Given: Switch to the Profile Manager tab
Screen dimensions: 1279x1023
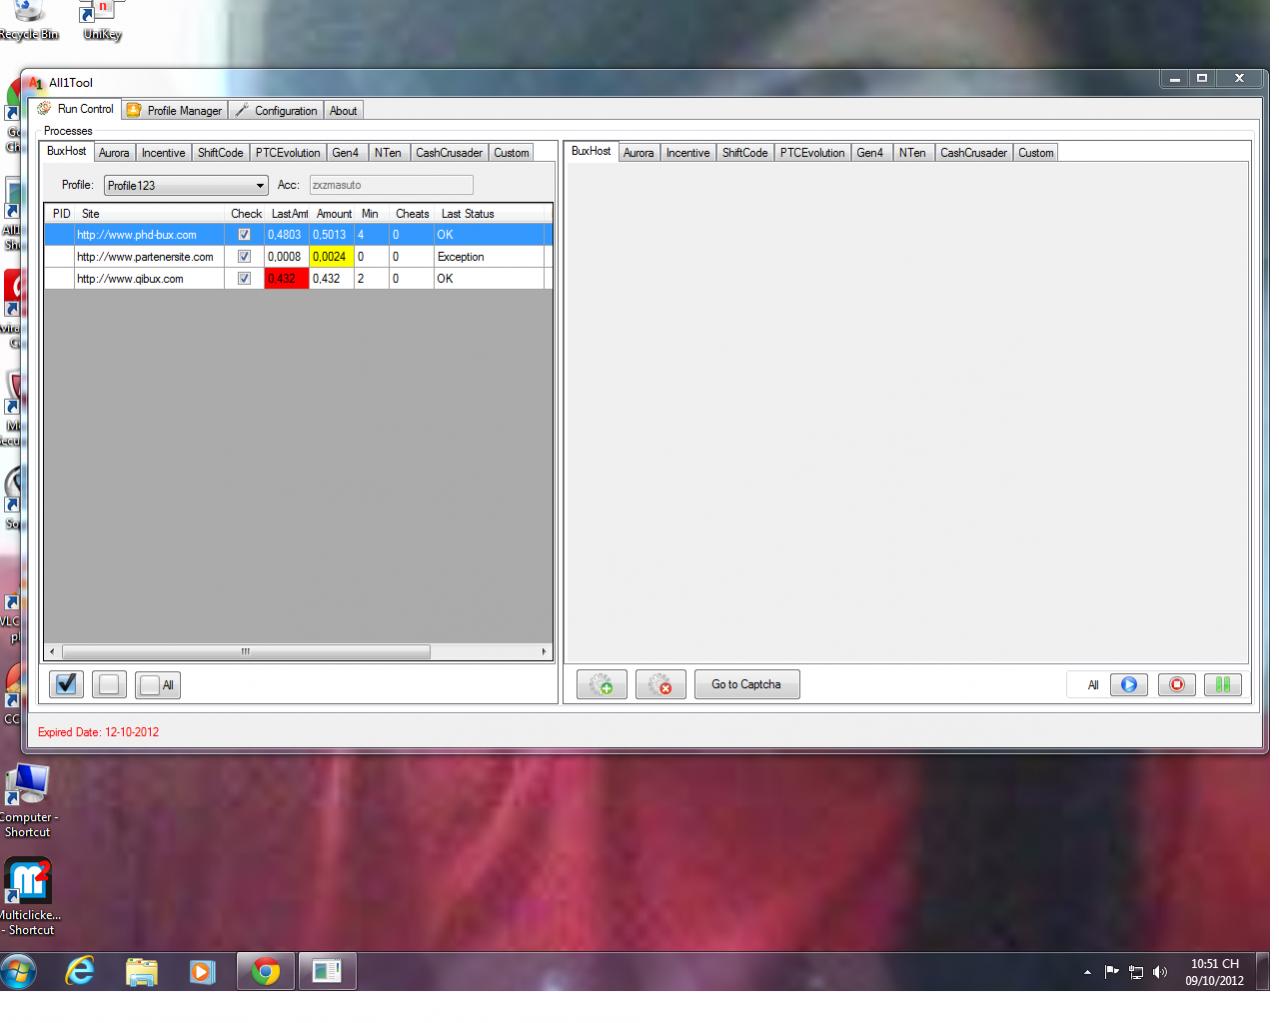Looking at the screenshot, I should pyautogui.click(x=174, y=110).
